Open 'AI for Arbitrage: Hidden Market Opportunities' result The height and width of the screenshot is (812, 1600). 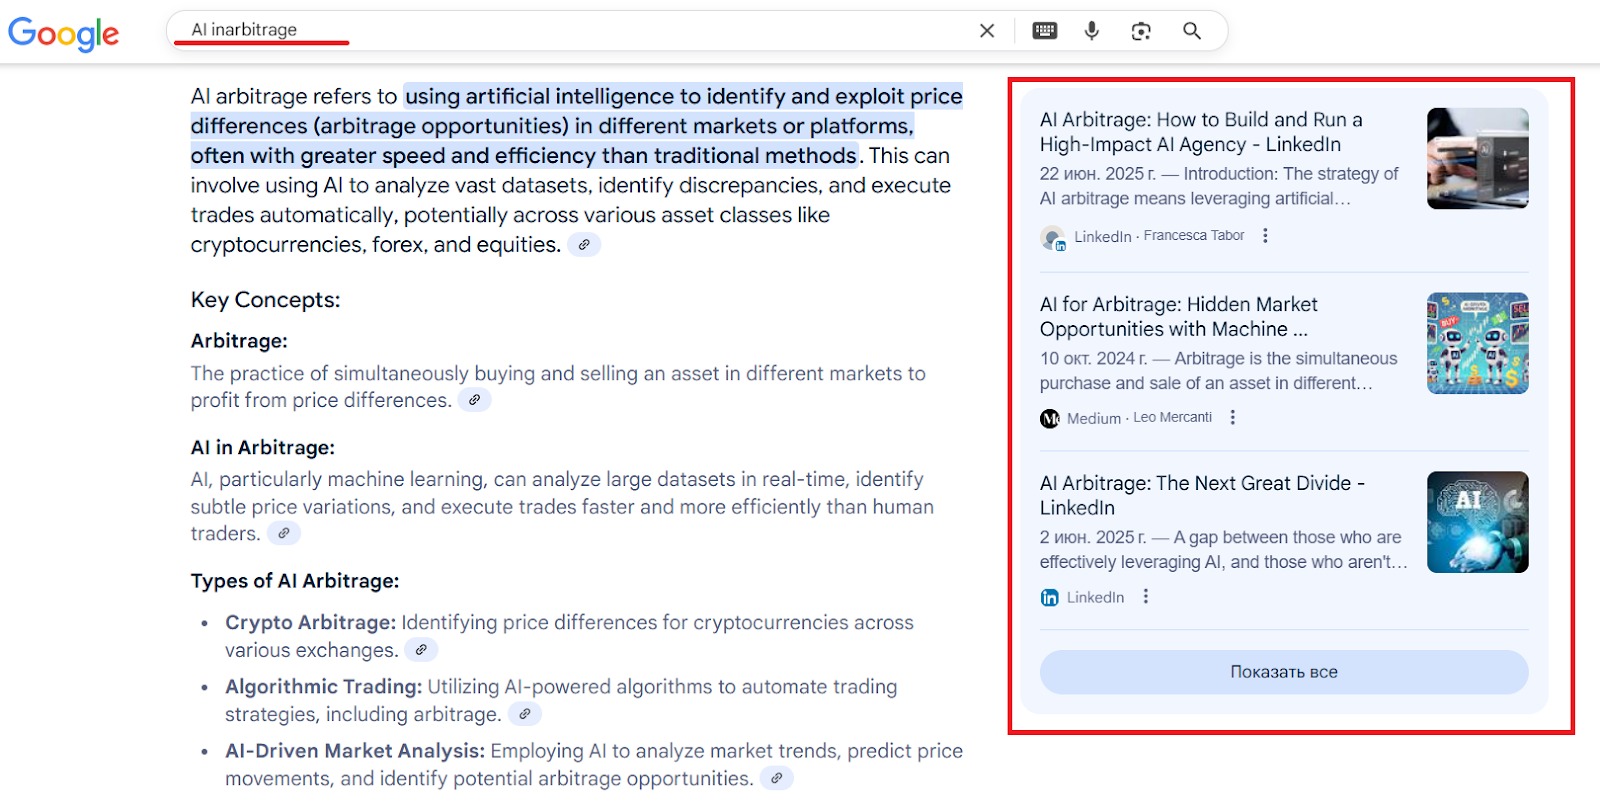pyautogui.click(x=1179, y=317)
